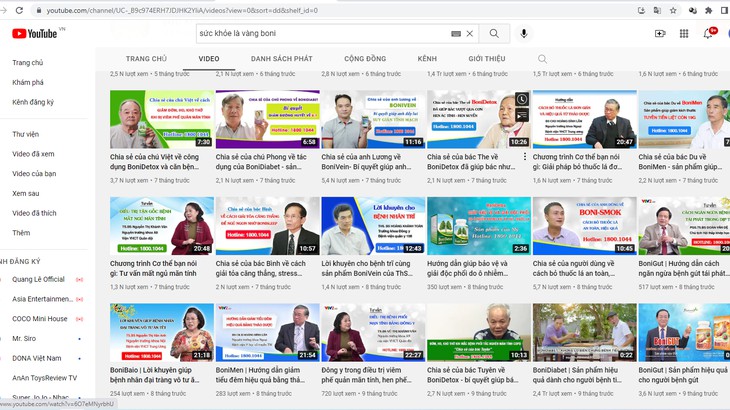Switch to the DANH SÁCH PHÁT tab
The height and width of the screenshot is (410, 730).
[282, 59]
